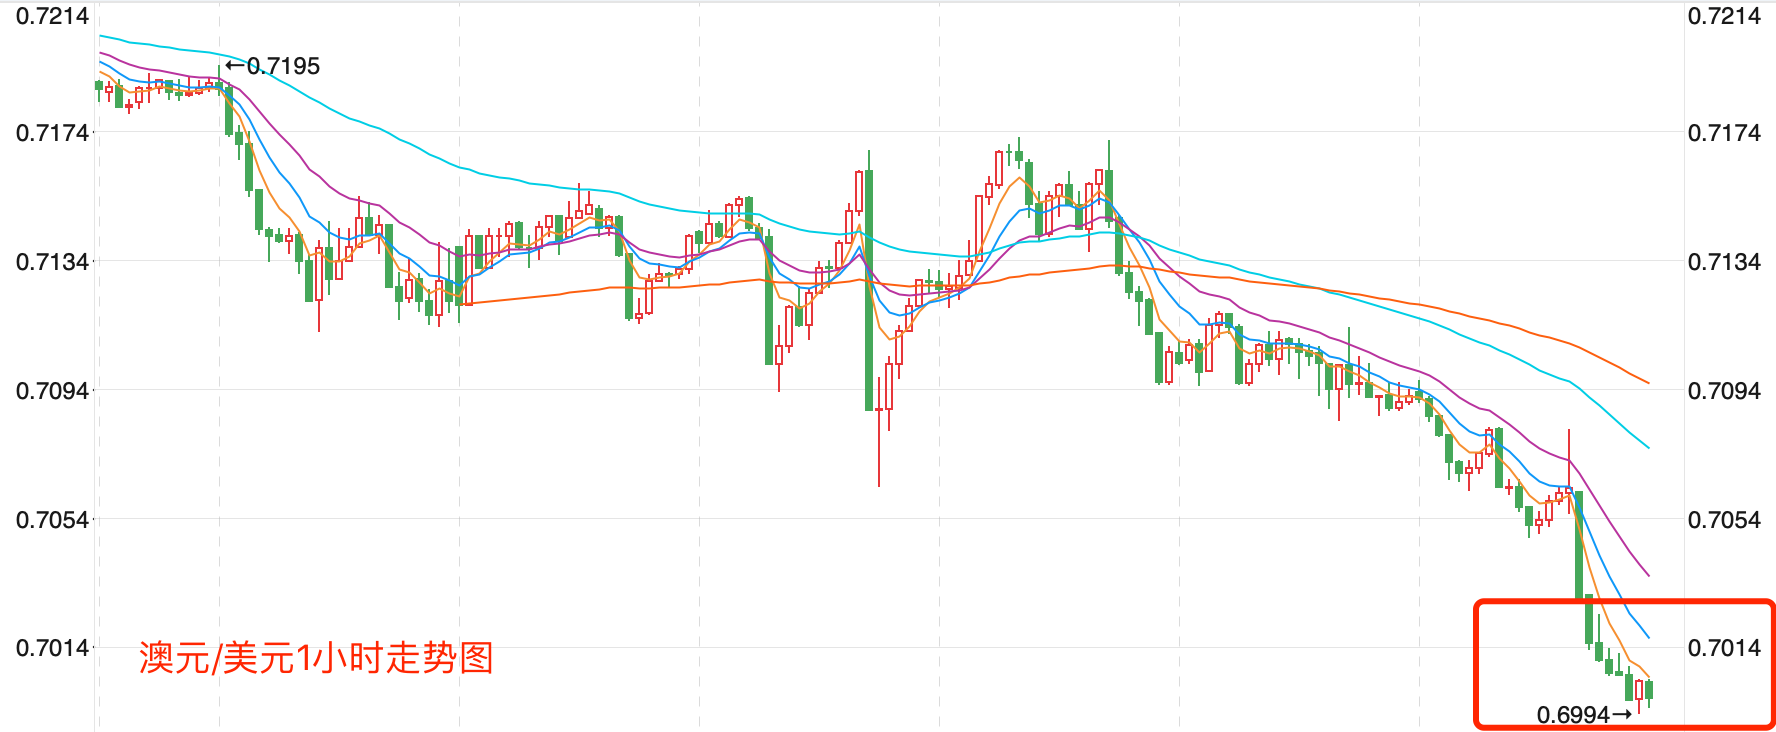The height and width of the screenshot is (732, 1776).
Task: Select the red 澳元/美元1小时走势图 title text
Action: [x=316, y=658]
